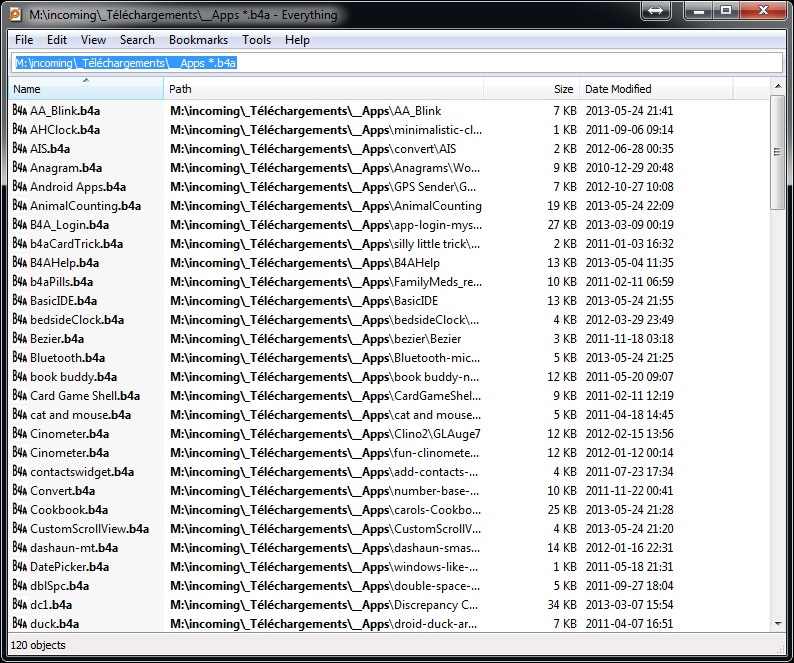Click the B4A icon of Bezier.b4a
The image size is (794, 663).
[20, 338]
